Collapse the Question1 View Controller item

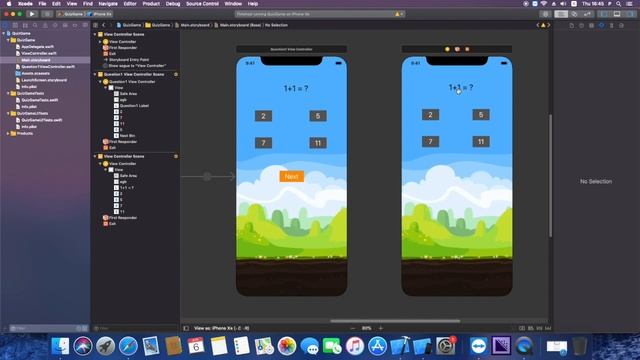[x=100, y=82]
